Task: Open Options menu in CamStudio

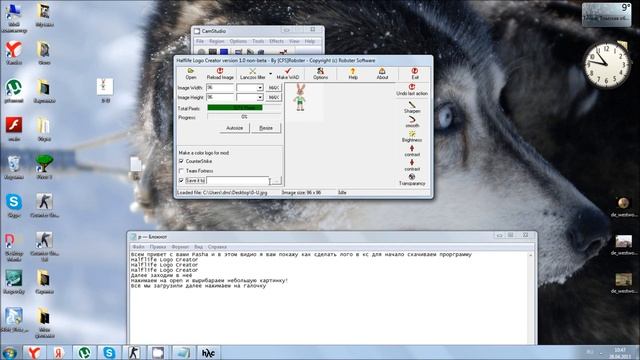Action: pos(238,41)
